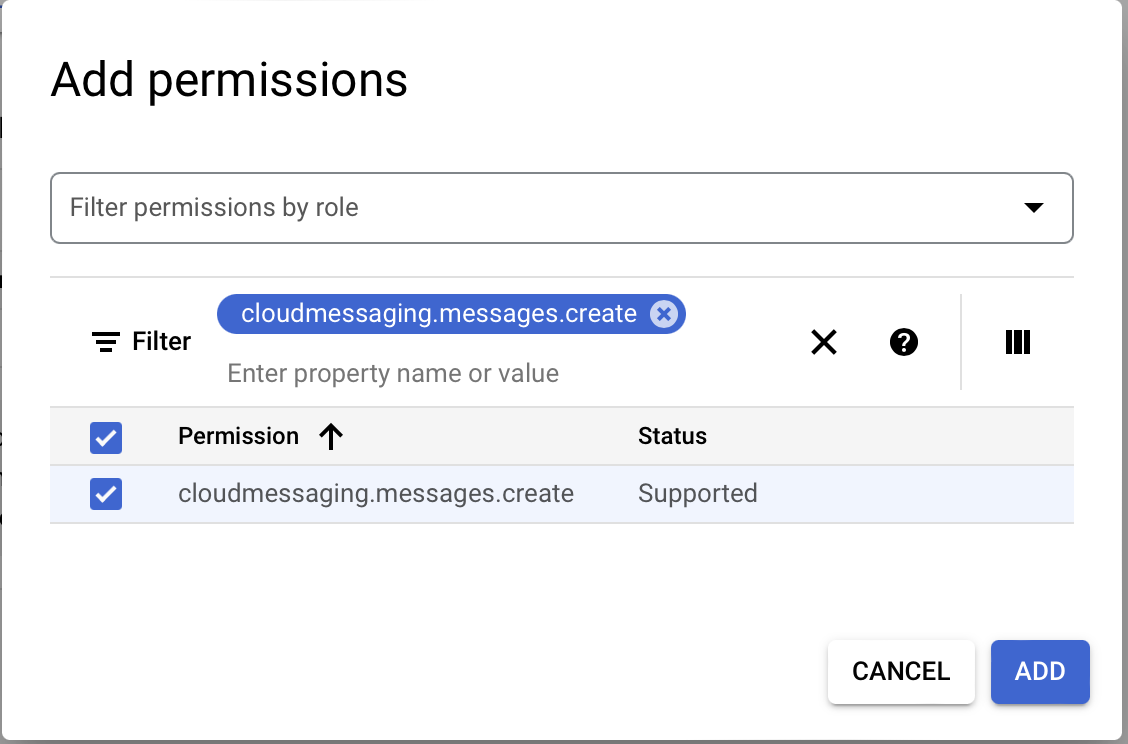Open column display options icon
1128x744 pixels.
pyautogui.click(x=1018, y=342)
